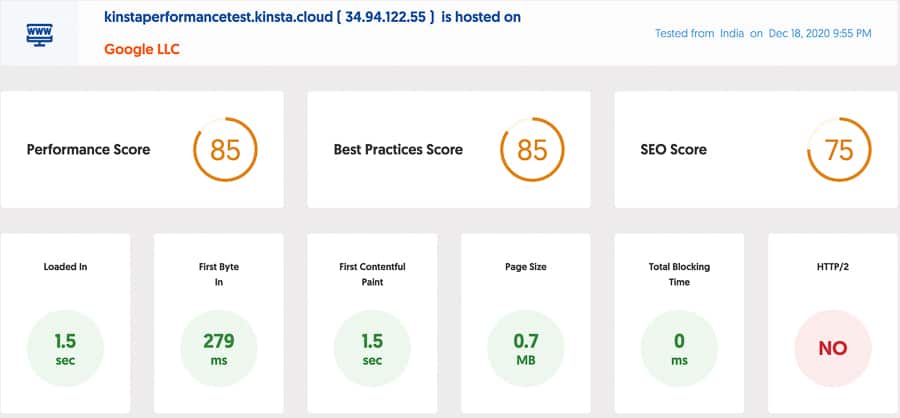Click the SEO Score label text
This screenshot has height=418, width=900.
[673, 150]
